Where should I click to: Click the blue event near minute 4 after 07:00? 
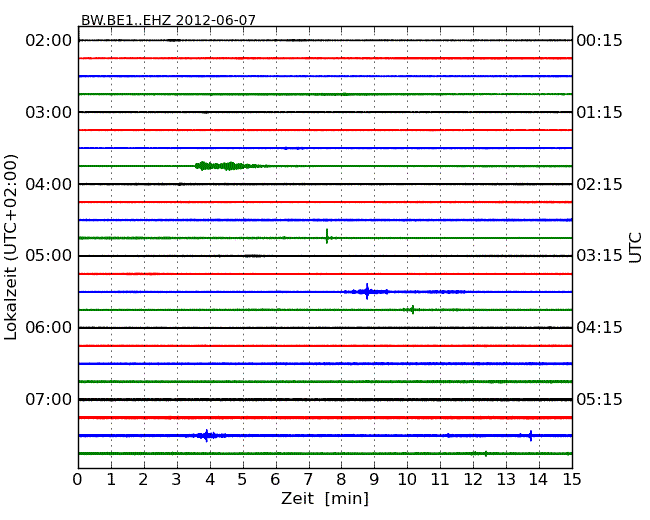click(x=206, y=435)
